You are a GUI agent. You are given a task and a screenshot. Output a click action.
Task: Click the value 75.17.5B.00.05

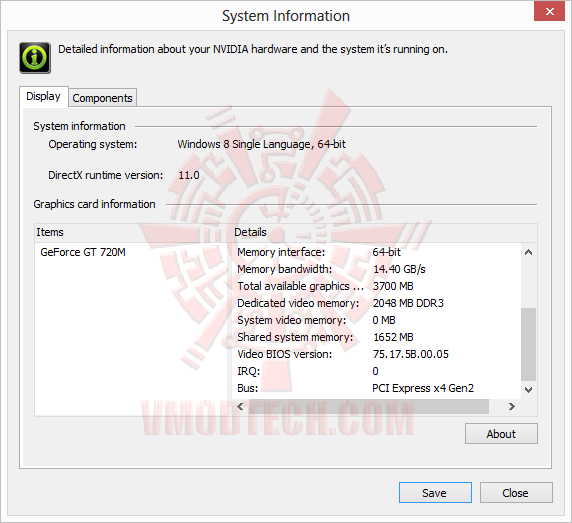point(410,354)
